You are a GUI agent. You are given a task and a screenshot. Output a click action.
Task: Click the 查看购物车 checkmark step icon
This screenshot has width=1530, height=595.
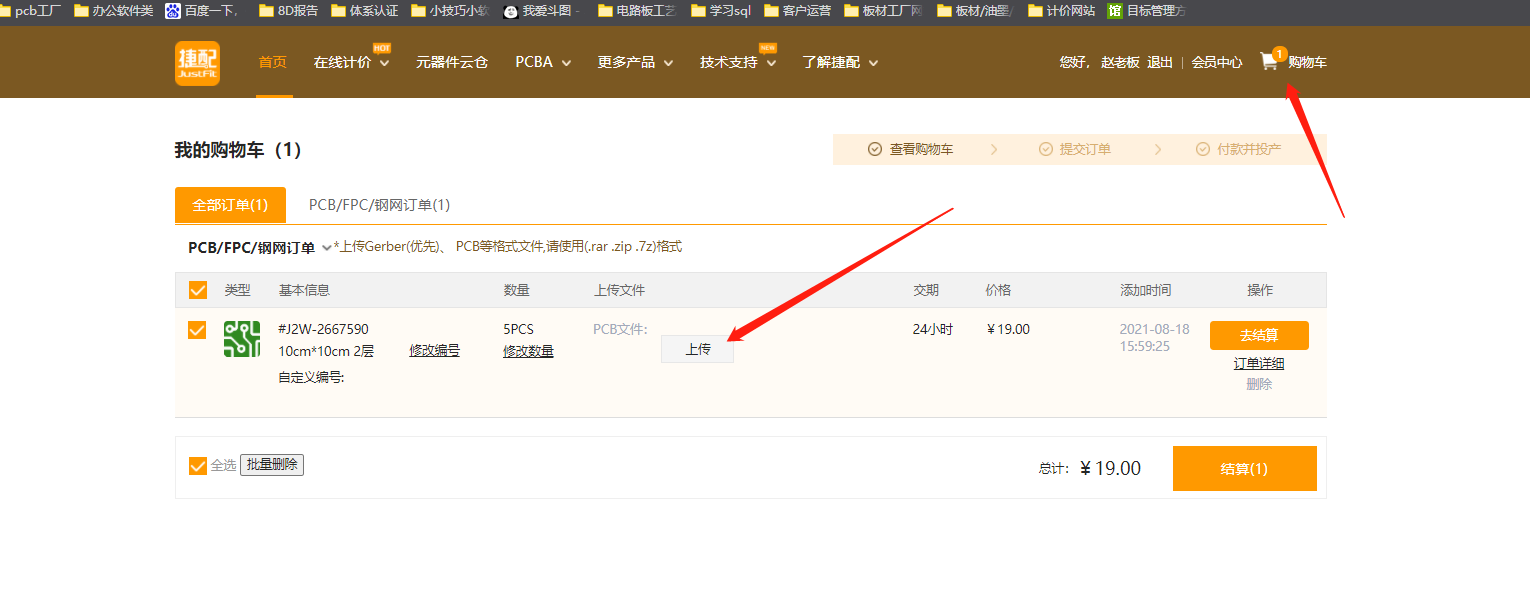point(874,148)
